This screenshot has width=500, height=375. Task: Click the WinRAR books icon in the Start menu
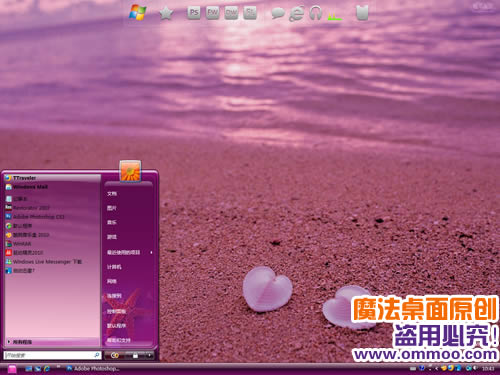click(x=8, y=244)
